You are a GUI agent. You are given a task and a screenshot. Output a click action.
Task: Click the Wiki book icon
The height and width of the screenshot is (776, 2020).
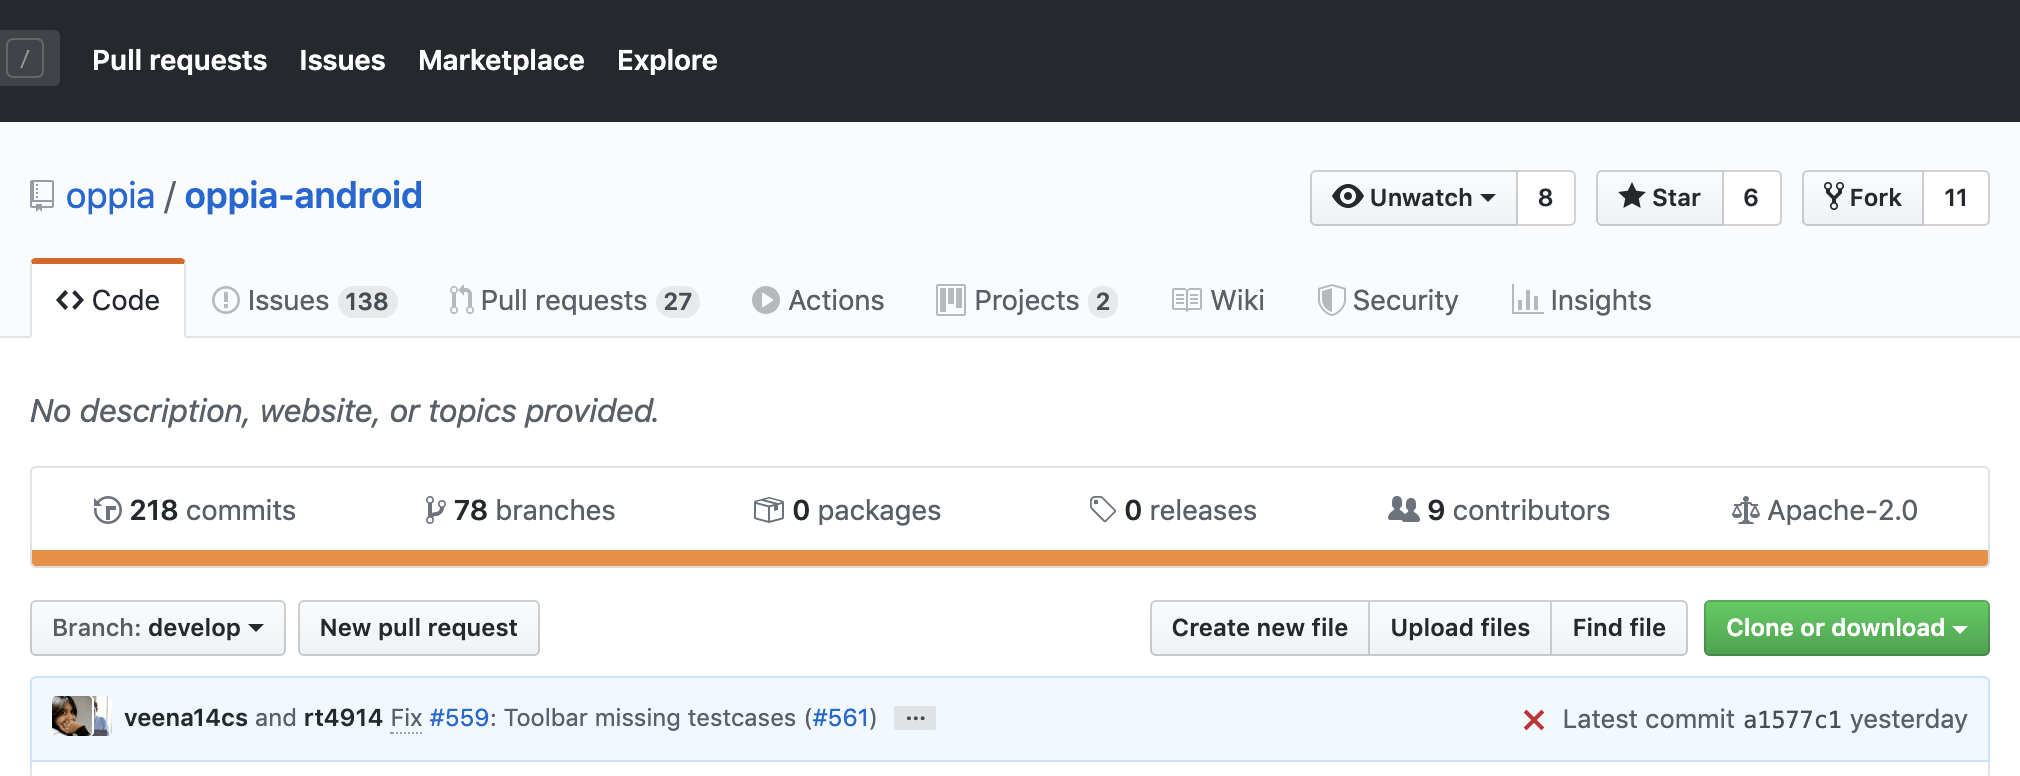pyautogui.click(x=1187, y=300)
